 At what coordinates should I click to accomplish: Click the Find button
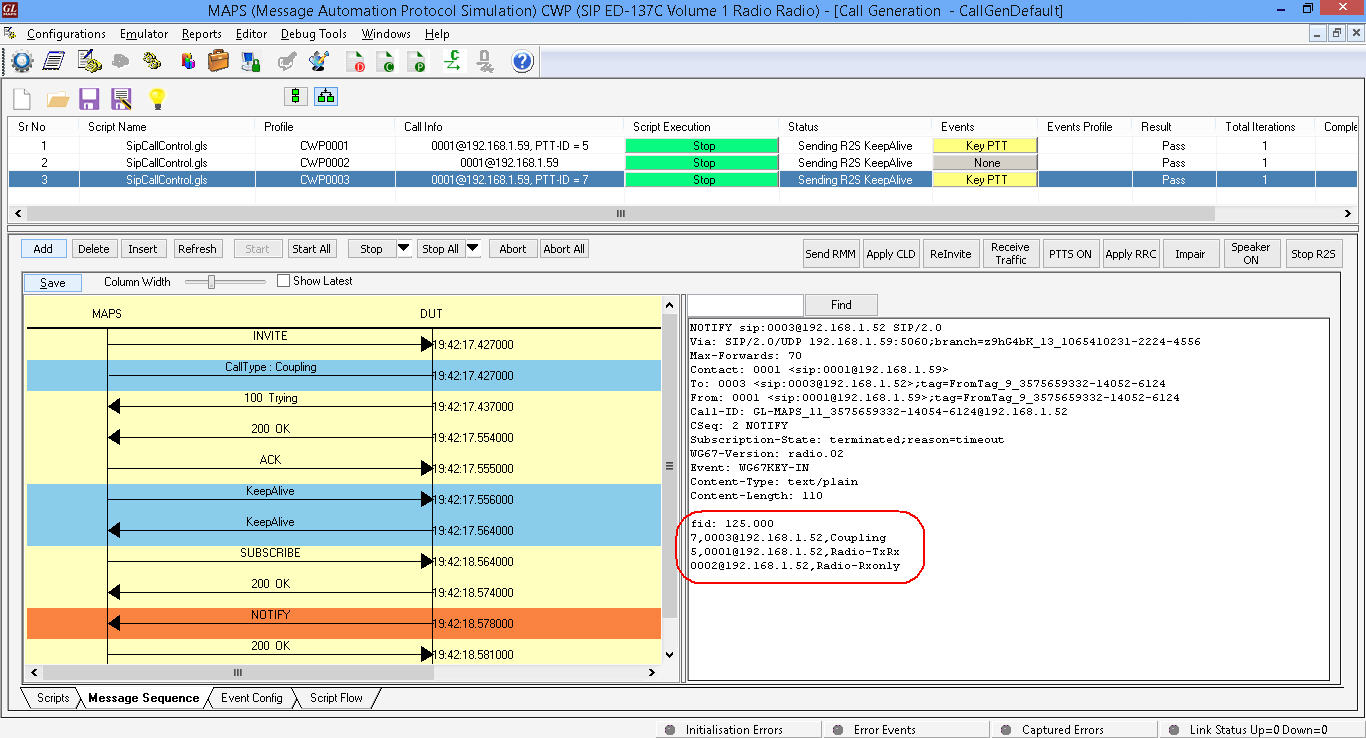841,305
